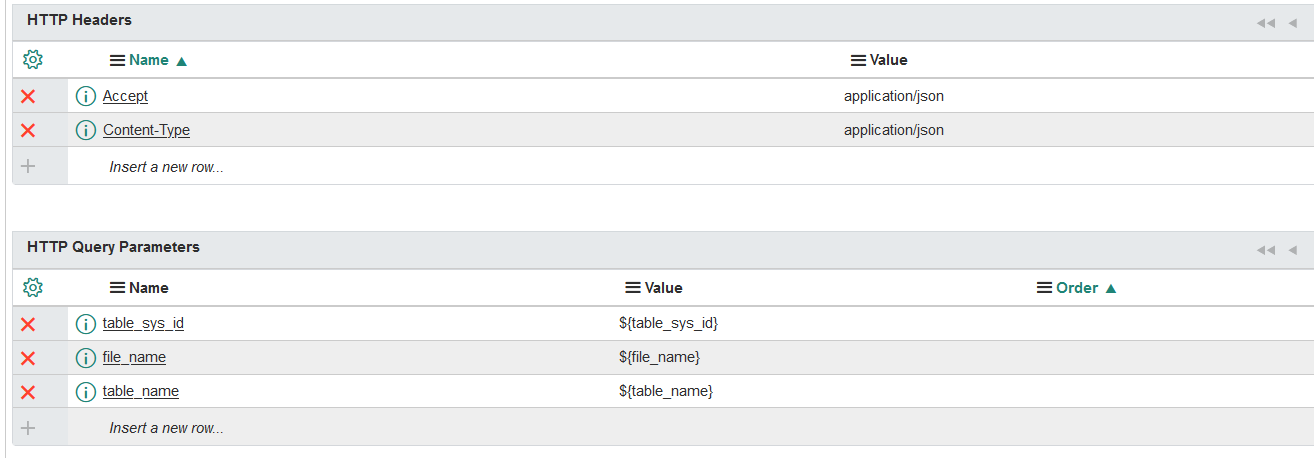1314x458 pixels.
Task: Open the Order column menu in Query Parameters
Action: click(1045, 288)
